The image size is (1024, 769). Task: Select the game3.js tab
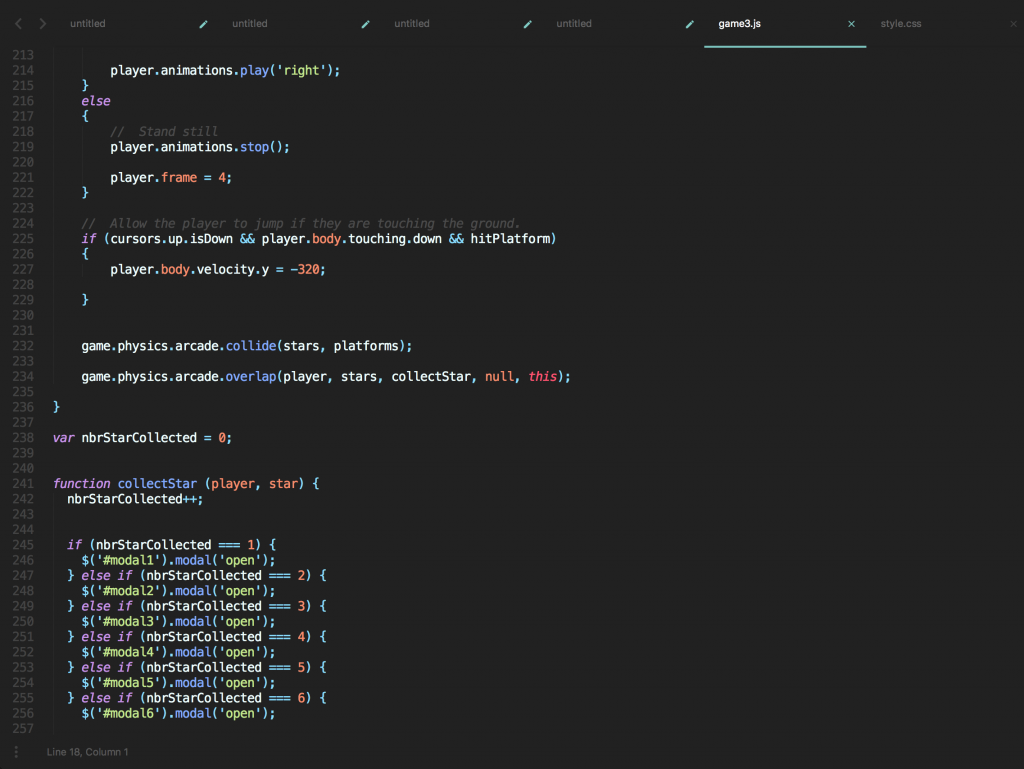(739, 24)
